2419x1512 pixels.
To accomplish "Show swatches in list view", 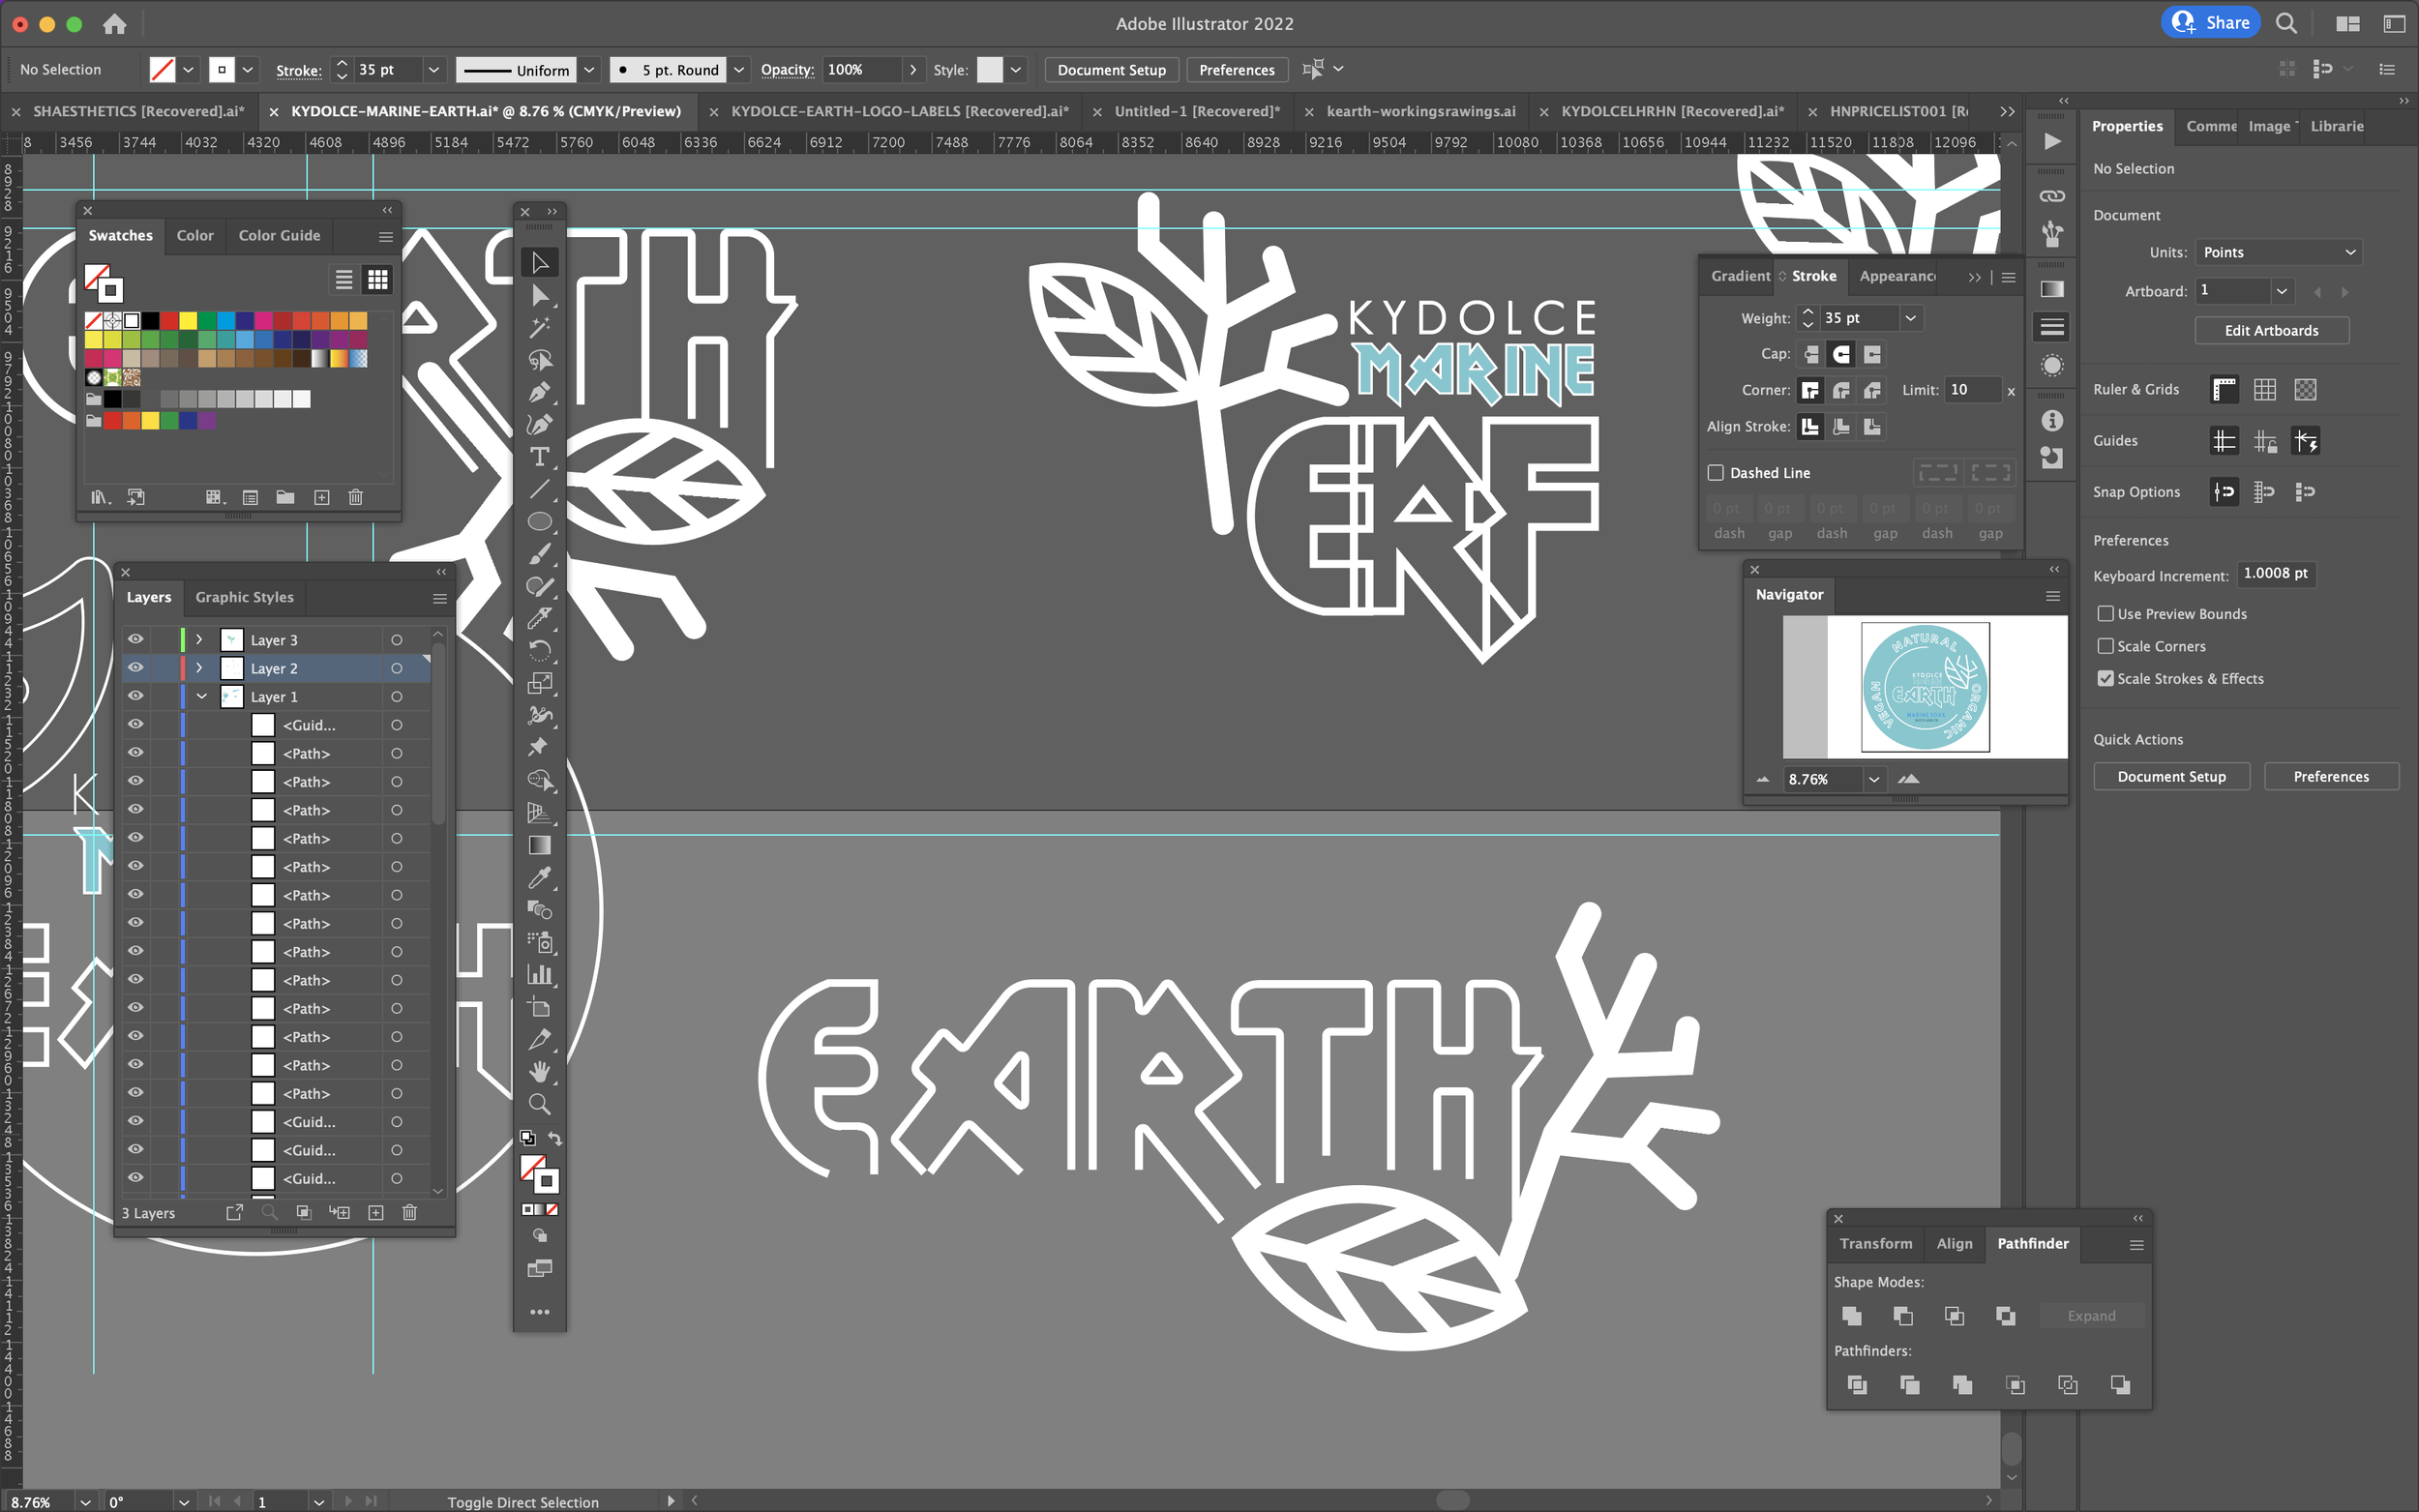I will (344, 279).
